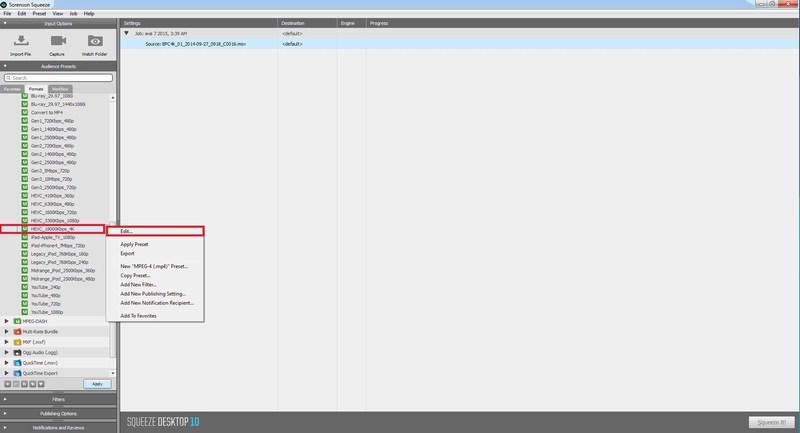
Task: Choose Edit... from the context menu
Action: 155,232
